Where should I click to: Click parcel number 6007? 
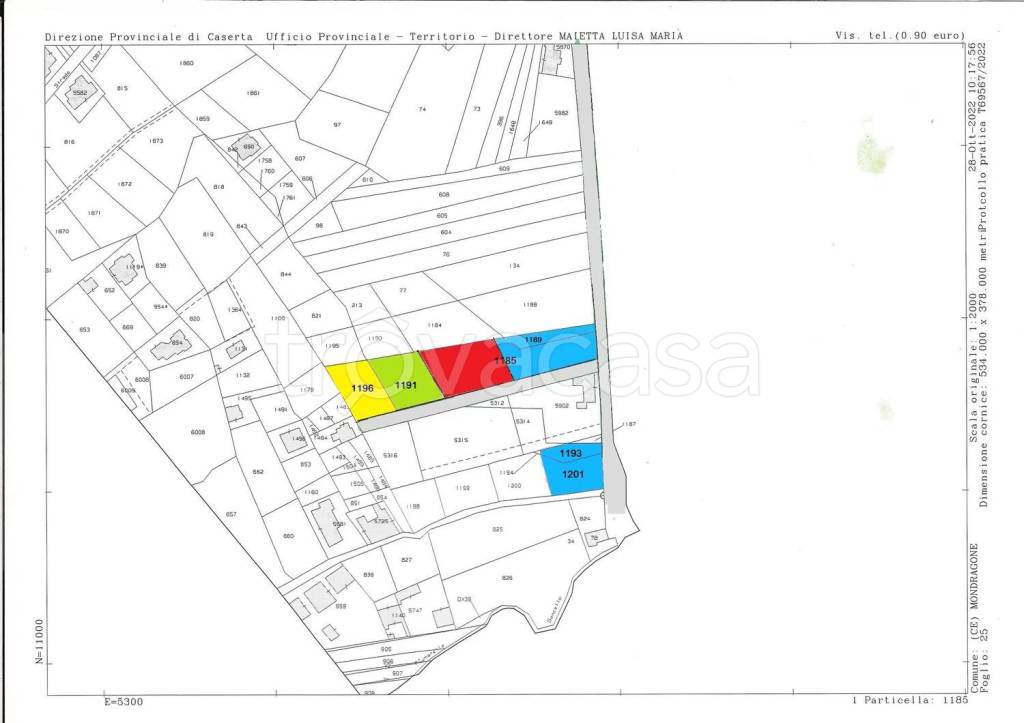point(186,376)
